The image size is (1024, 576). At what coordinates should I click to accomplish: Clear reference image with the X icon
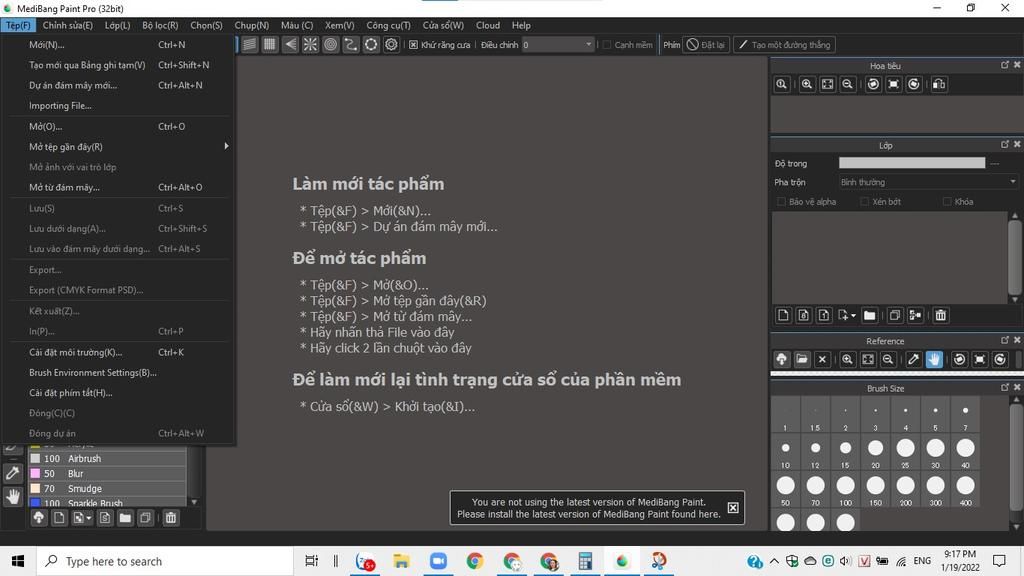tap(822, 359)
